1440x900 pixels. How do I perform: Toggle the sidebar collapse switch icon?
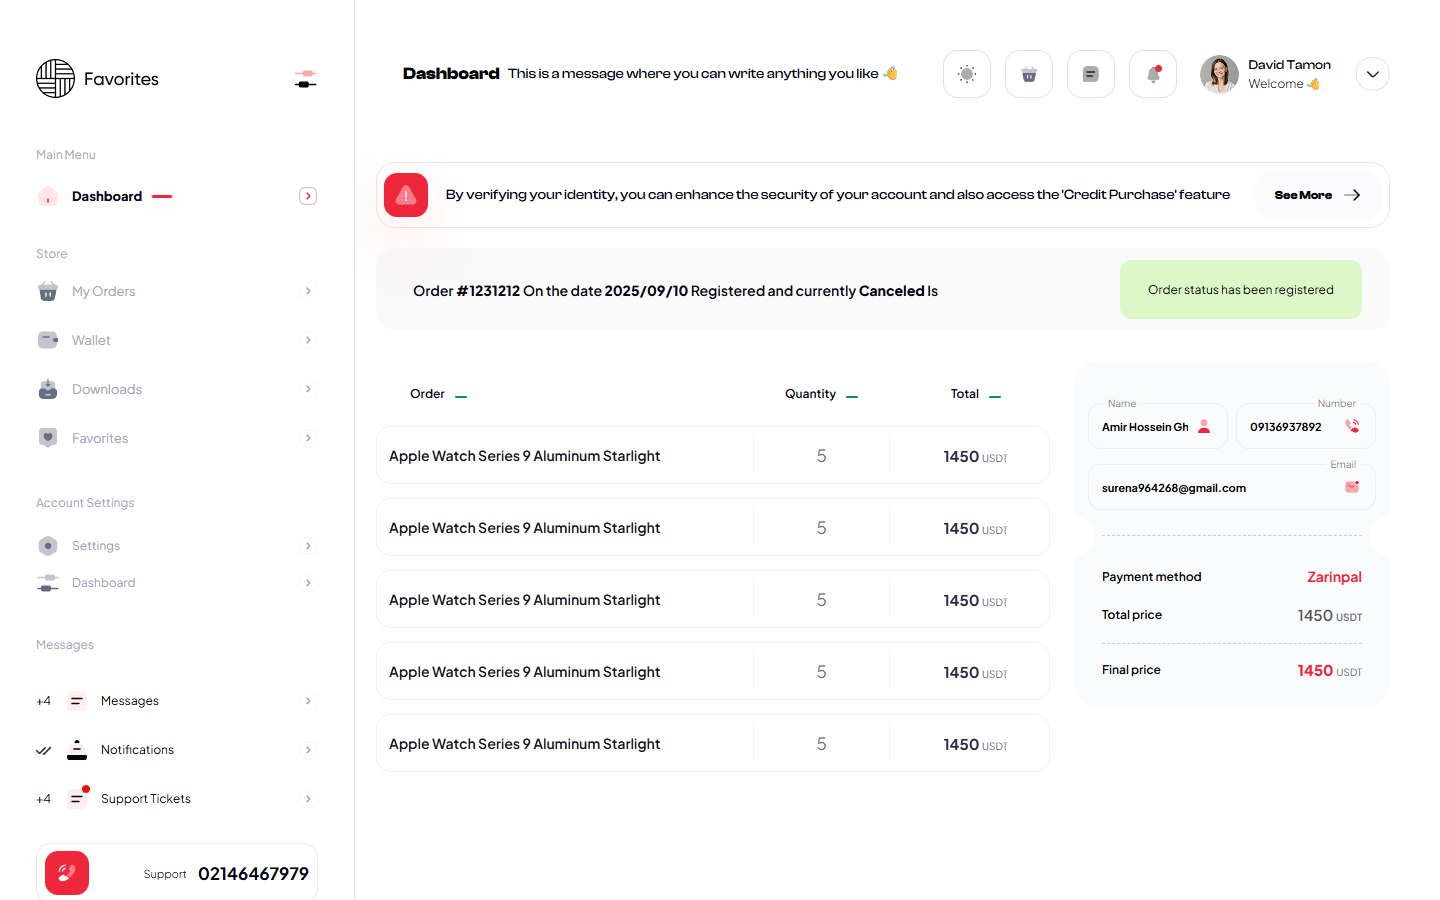point(306,79)
